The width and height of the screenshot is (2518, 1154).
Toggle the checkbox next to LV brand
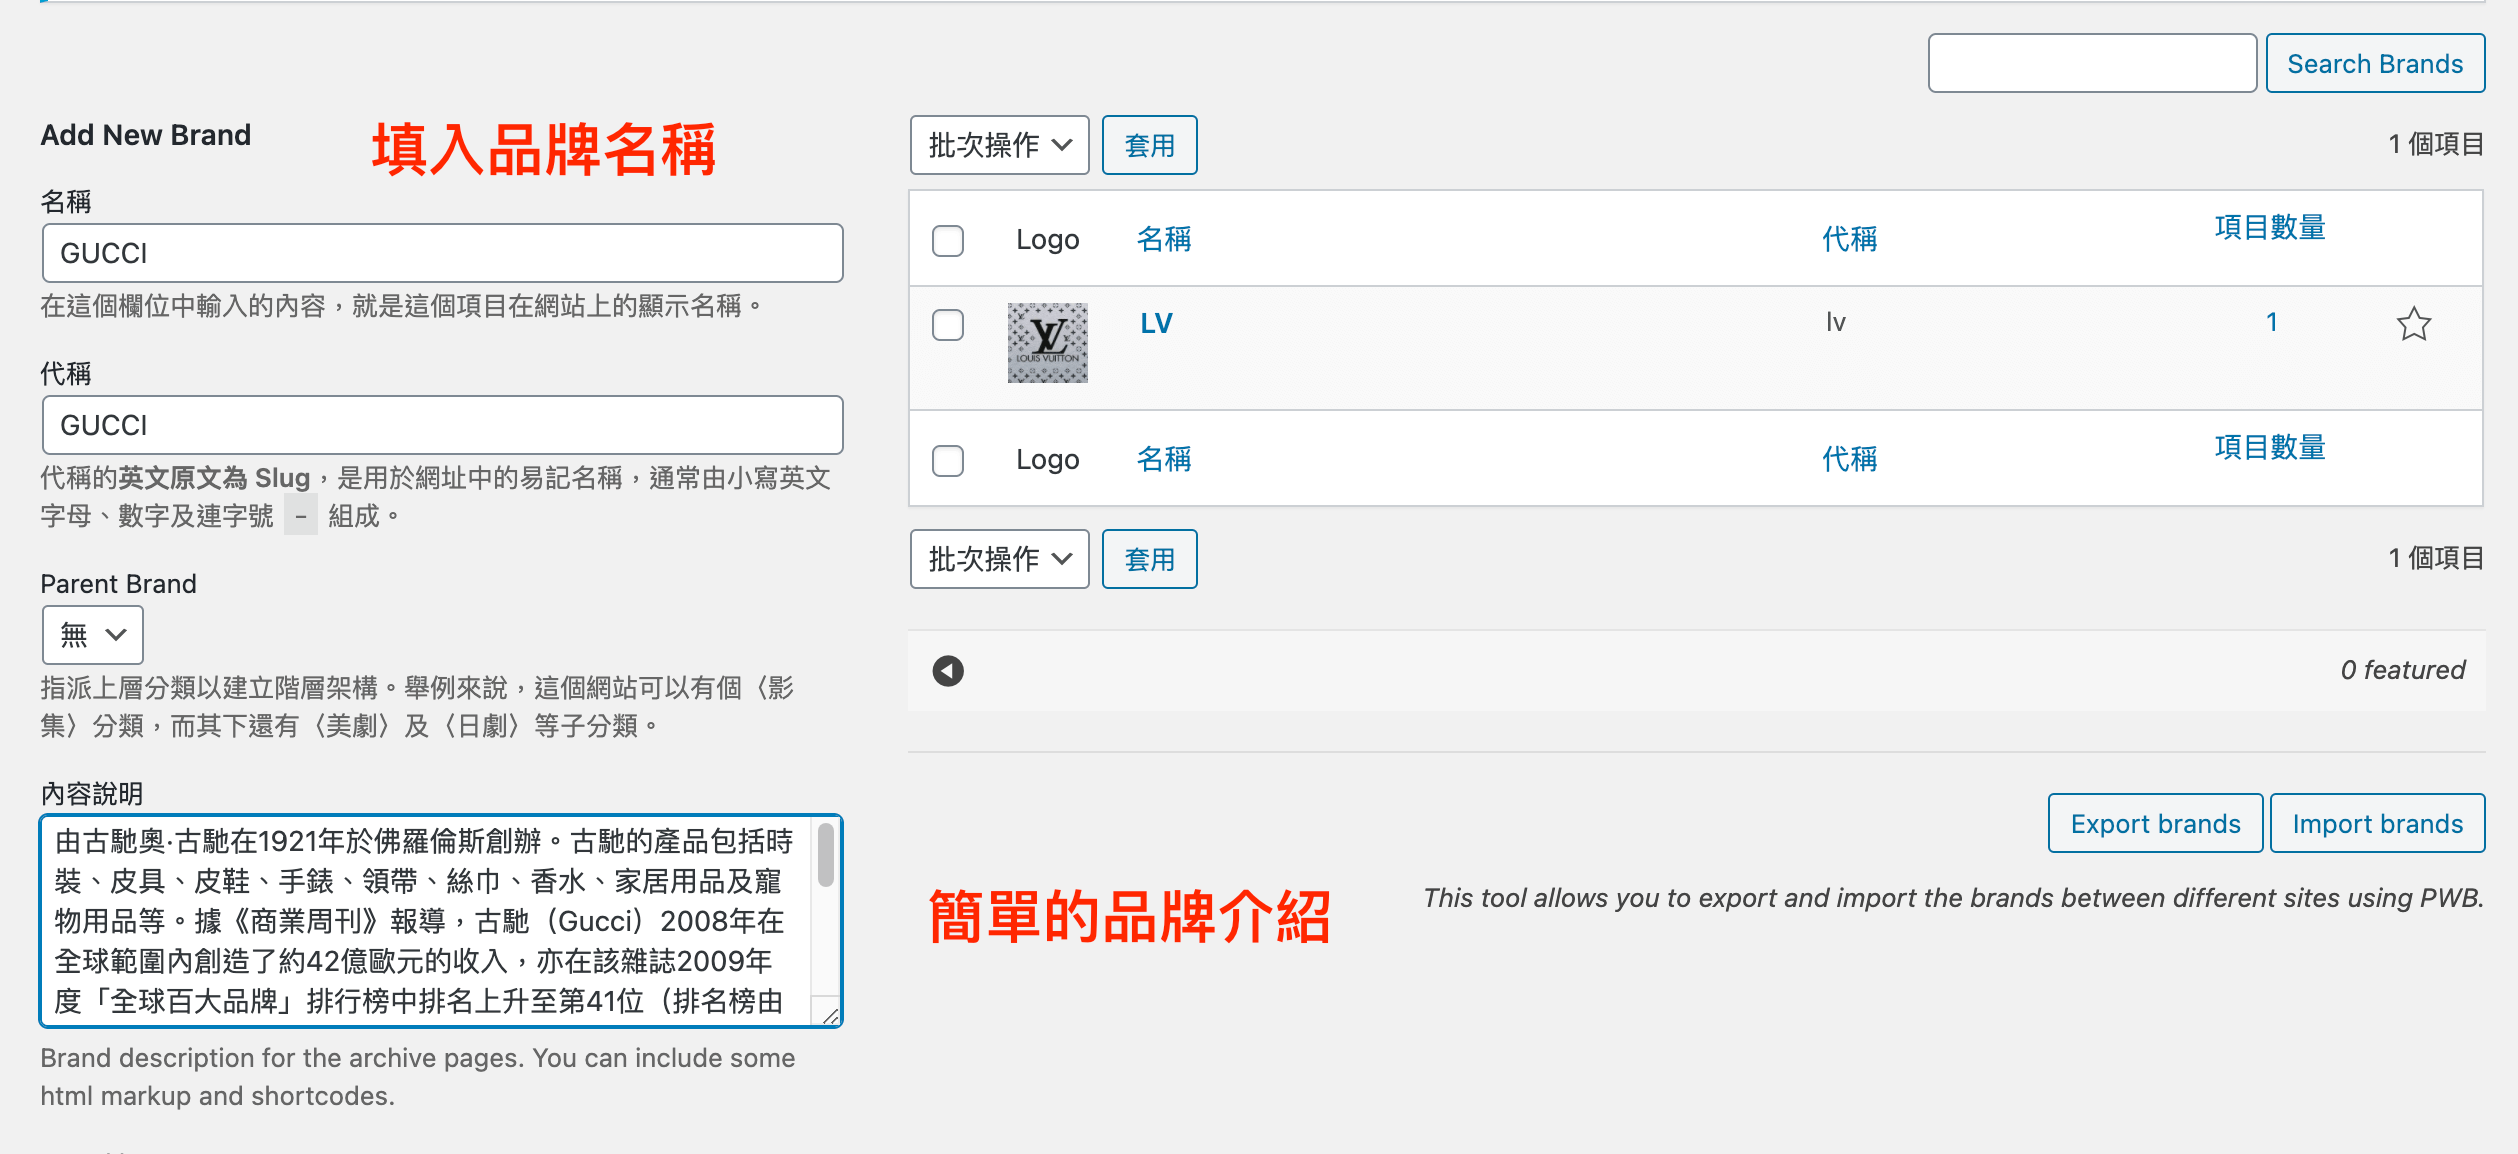(949, 323)
